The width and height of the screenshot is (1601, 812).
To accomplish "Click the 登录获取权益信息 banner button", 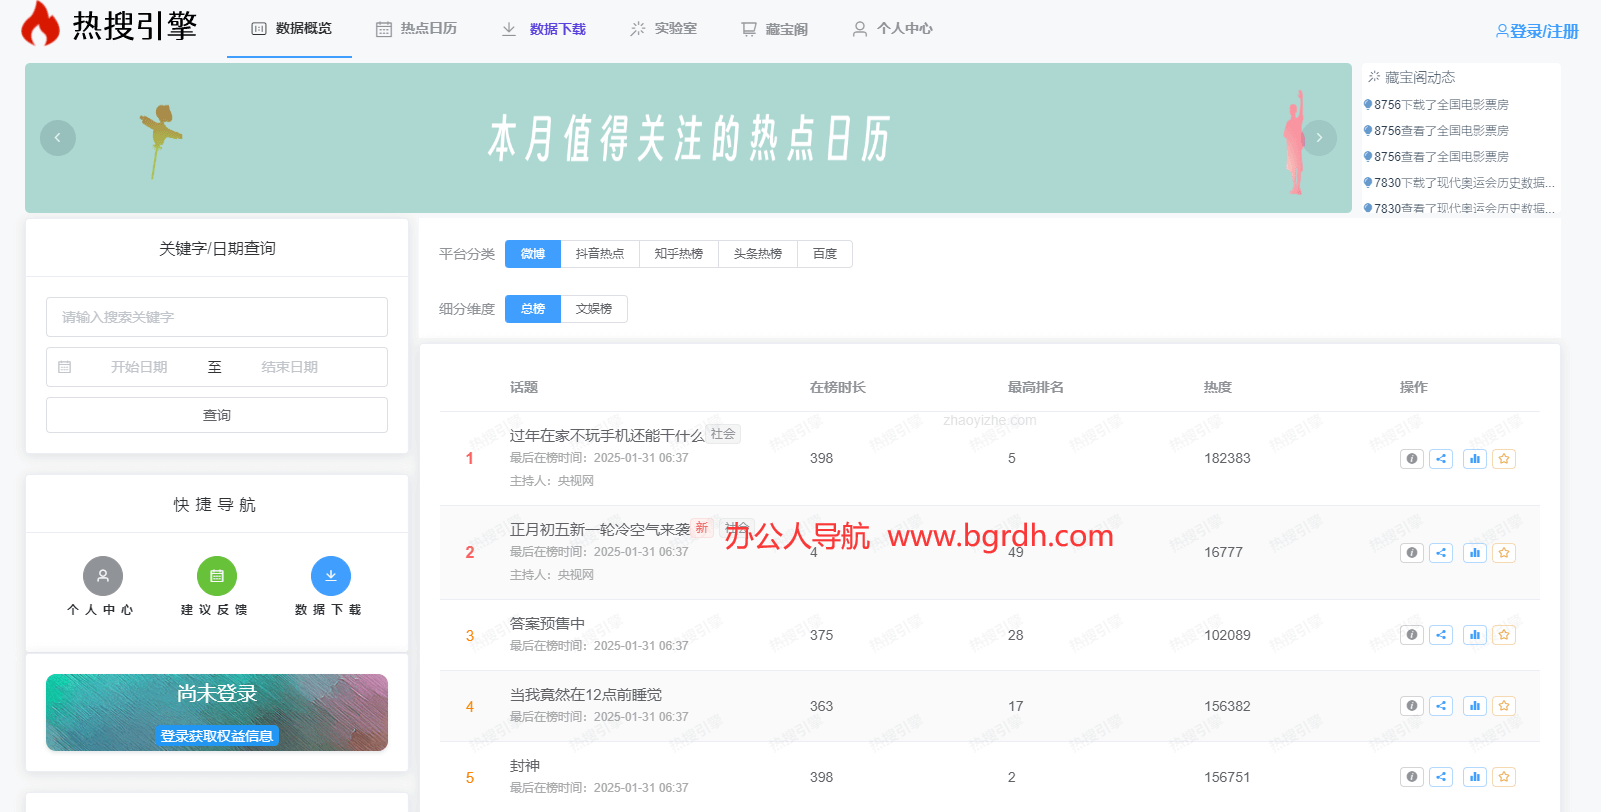I will click(217, 736).
